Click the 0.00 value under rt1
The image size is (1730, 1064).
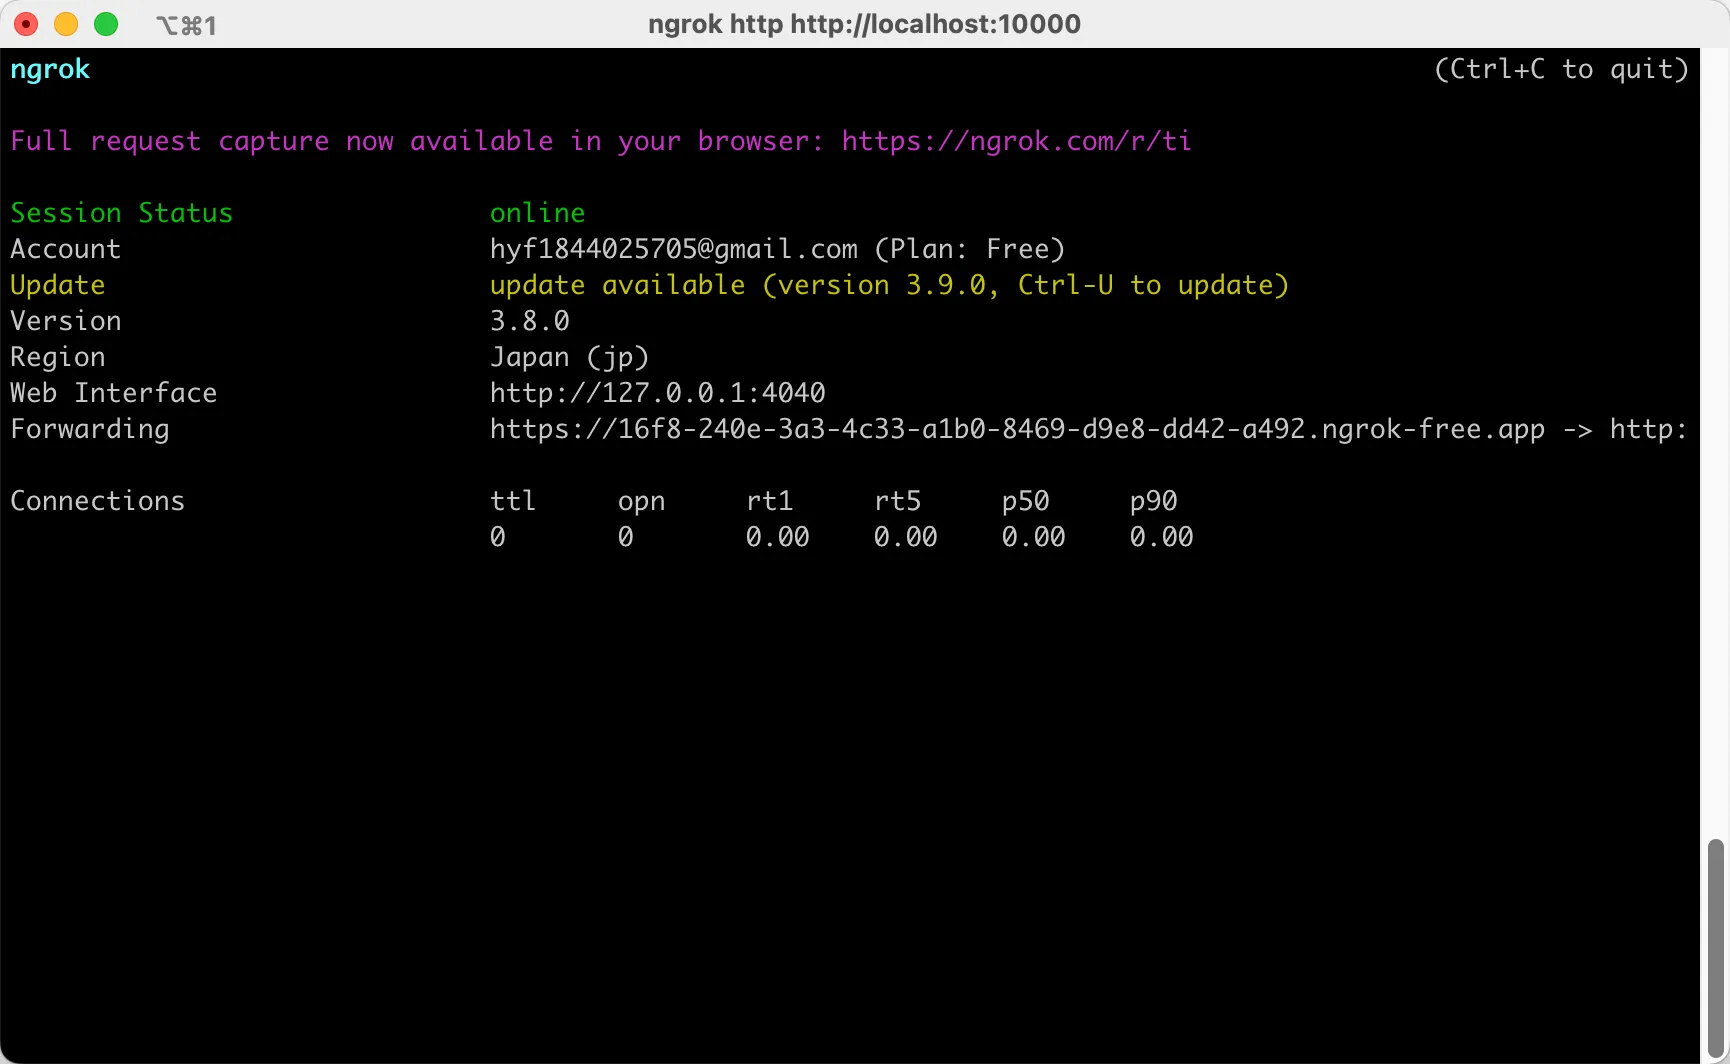click(x=777, y=537)
